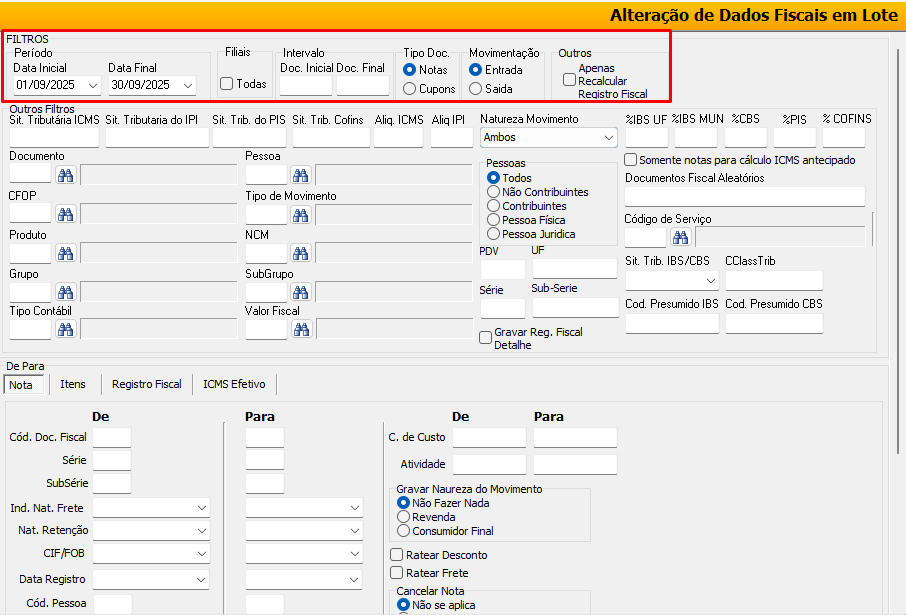Click the Produto search binoculars icon

click(x=66, y=253)
